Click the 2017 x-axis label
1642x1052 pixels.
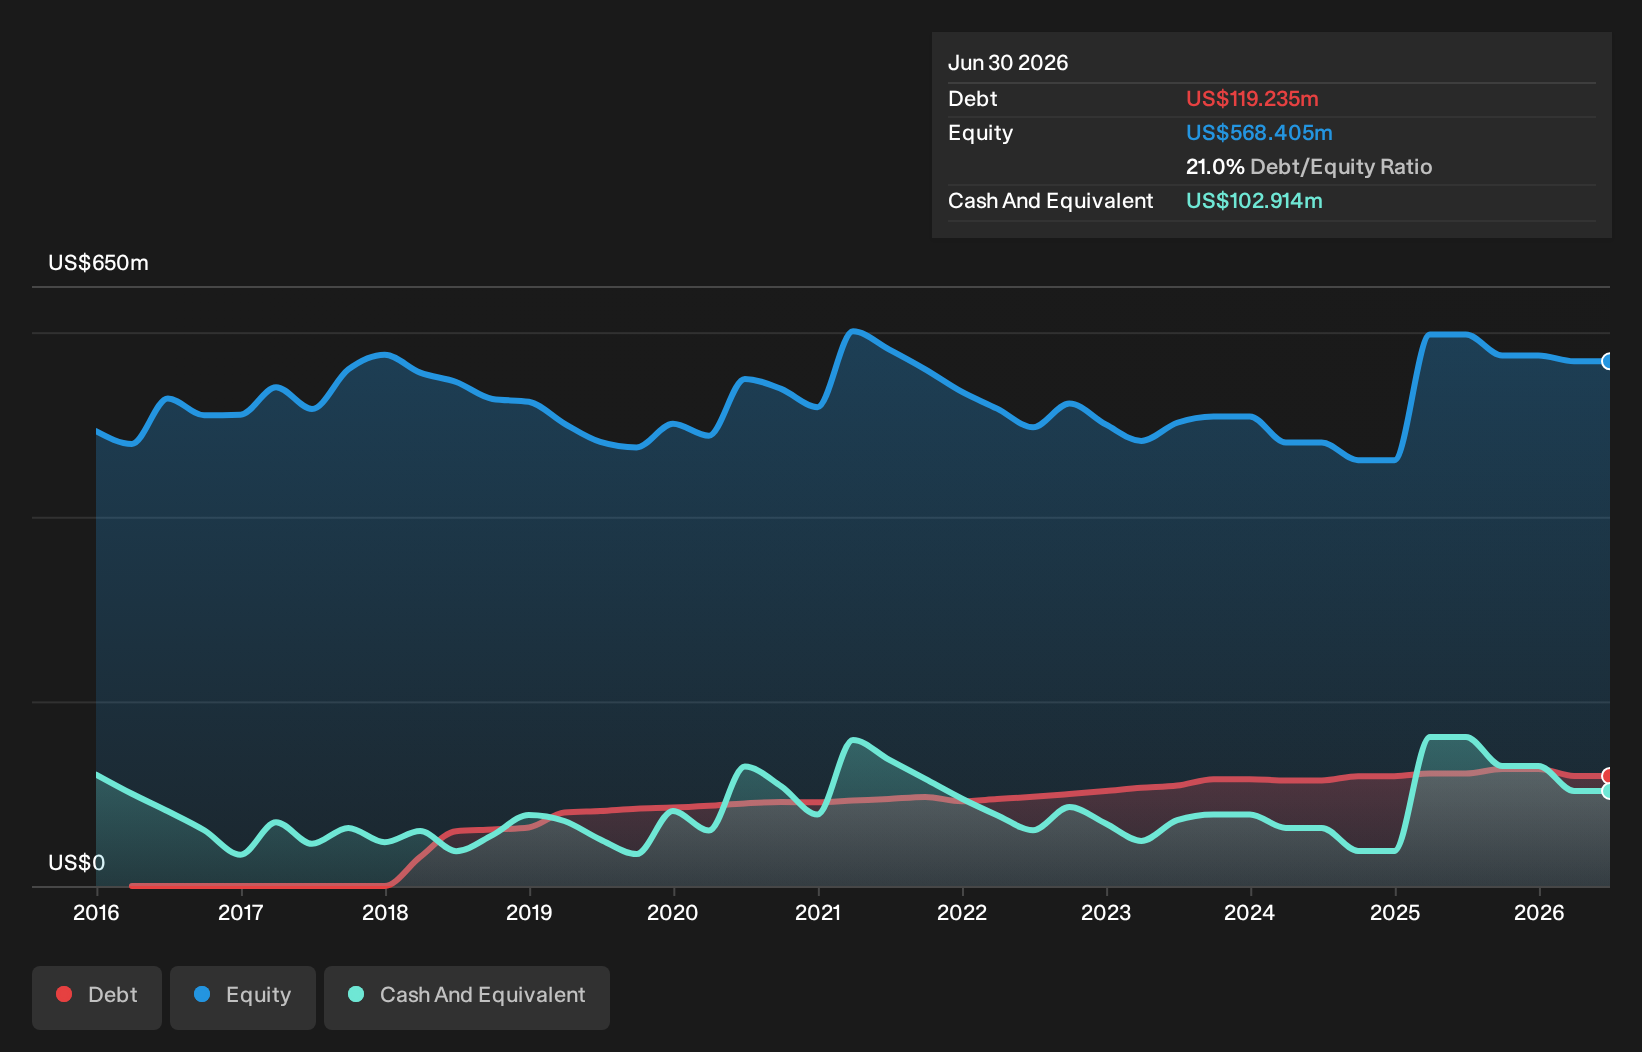pyautogui.click(x=240, y=912)
